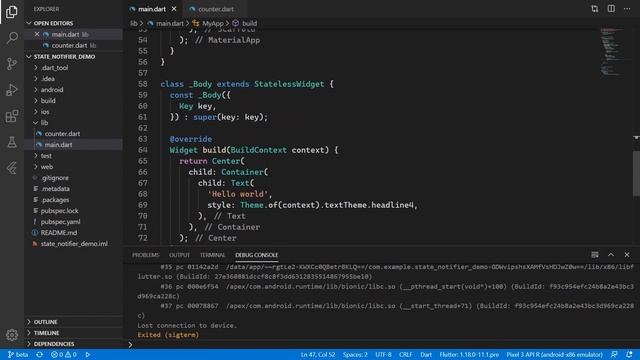Click the debug console input prompt
This screenshot has height=360, width=640.
380,344
